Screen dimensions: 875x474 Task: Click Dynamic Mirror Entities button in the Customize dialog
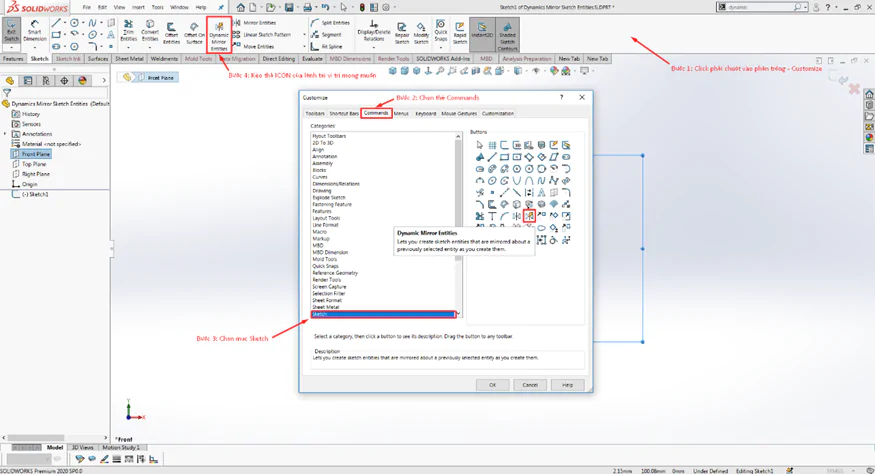pos(529,216)
